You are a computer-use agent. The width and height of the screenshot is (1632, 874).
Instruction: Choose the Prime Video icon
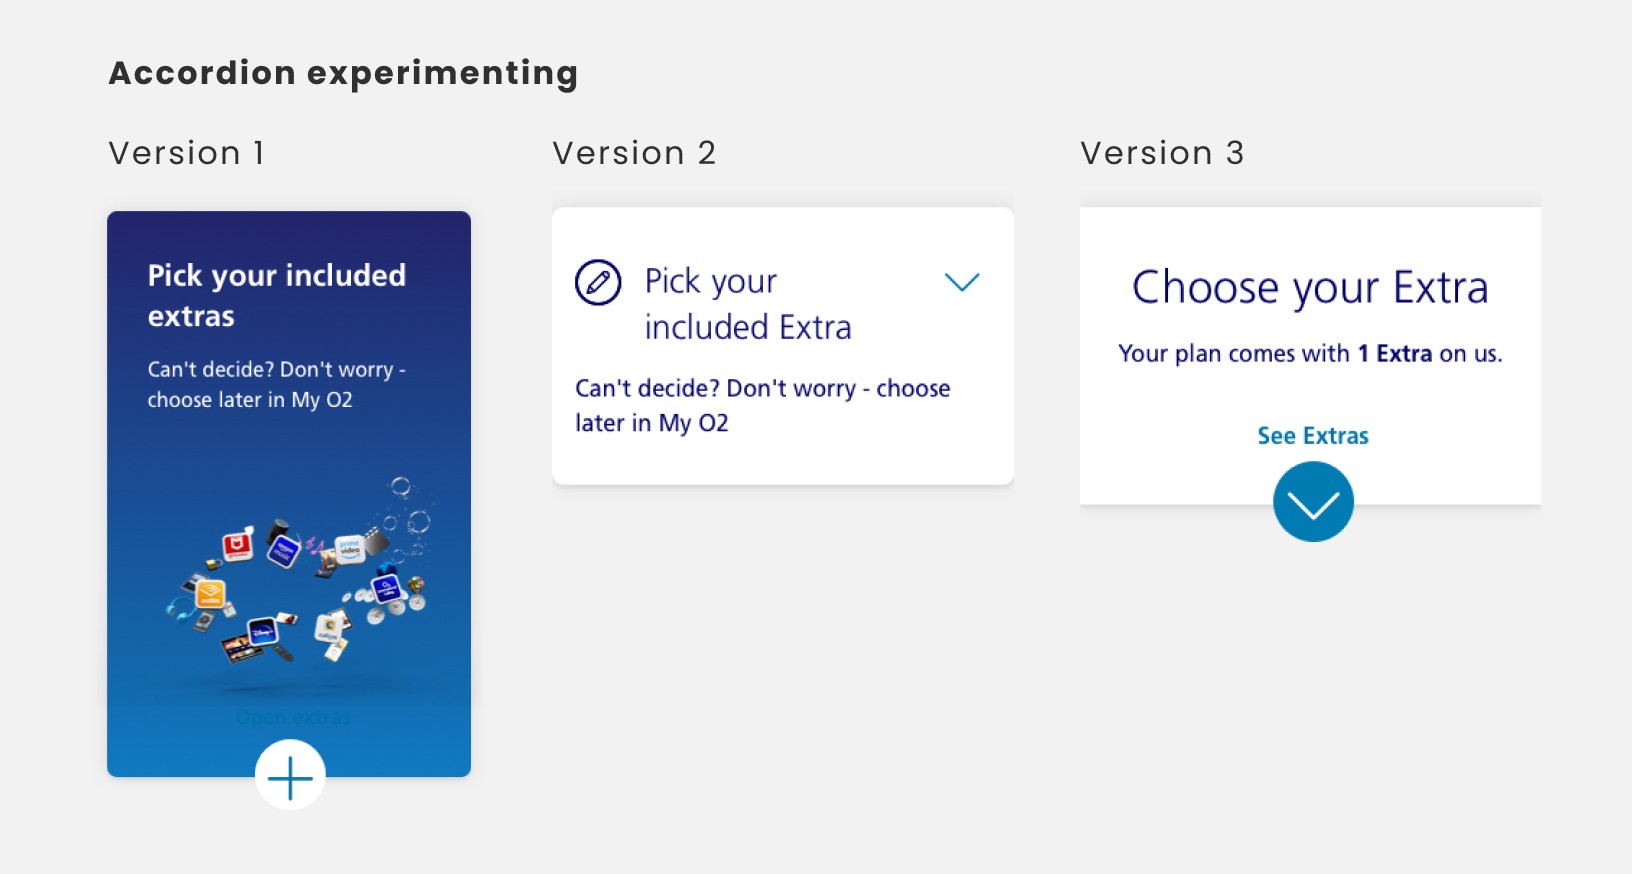click(350, 549)
